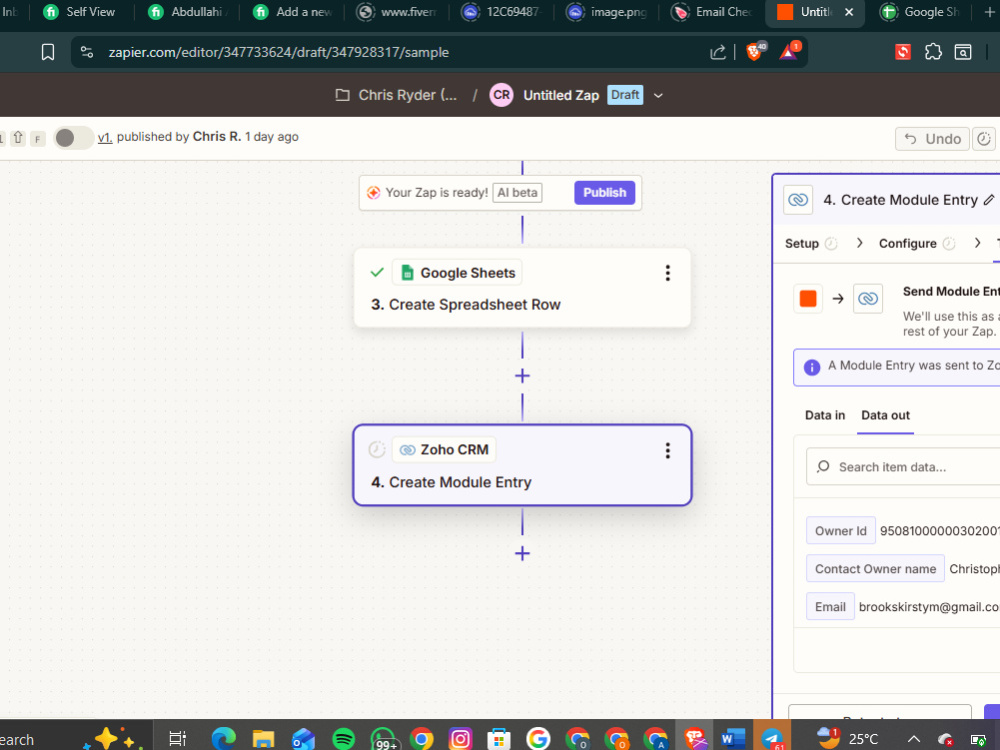Add step between Google Sheets and Zoho CRM
The width and height of the screenshot is (1000, 750).
pos(522,376)
